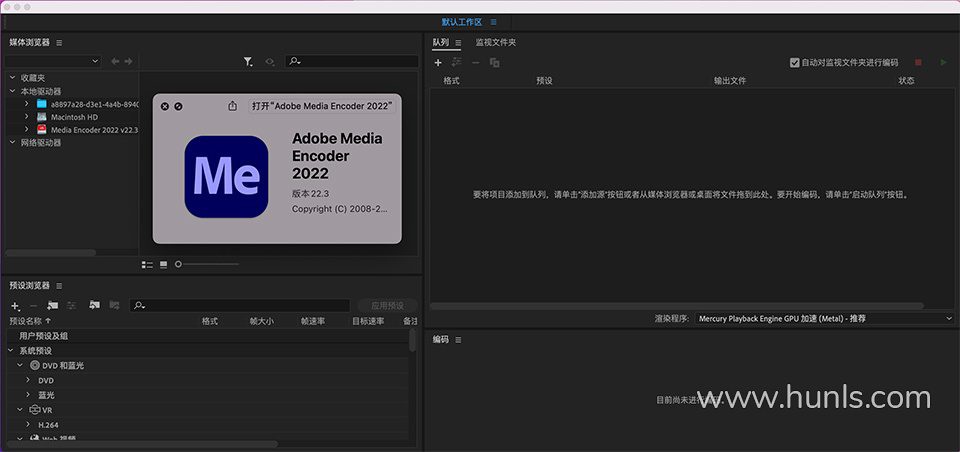Click the new preset group folder icon
The image size is (960, 452).
click(x=53, y=305)
